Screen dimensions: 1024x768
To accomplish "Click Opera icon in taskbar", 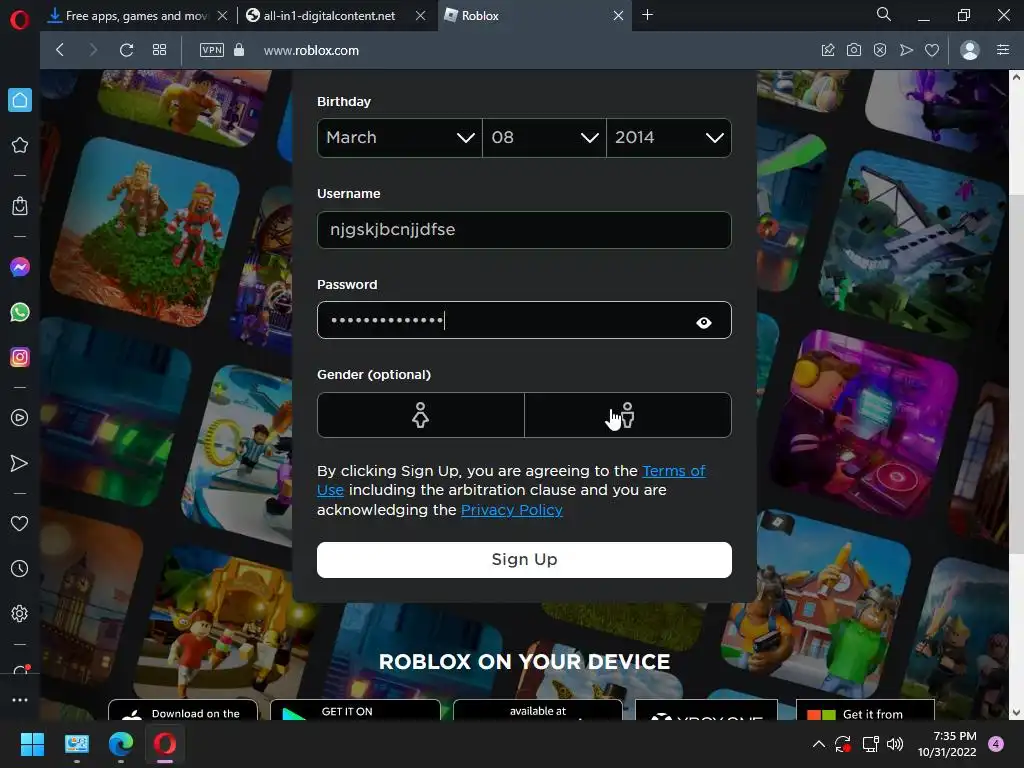I will (x=165, y=744).
